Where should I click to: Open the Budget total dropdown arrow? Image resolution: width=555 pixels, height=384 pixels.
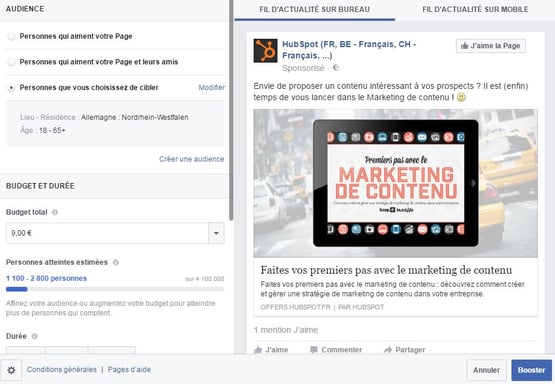[x=216, y=233]
